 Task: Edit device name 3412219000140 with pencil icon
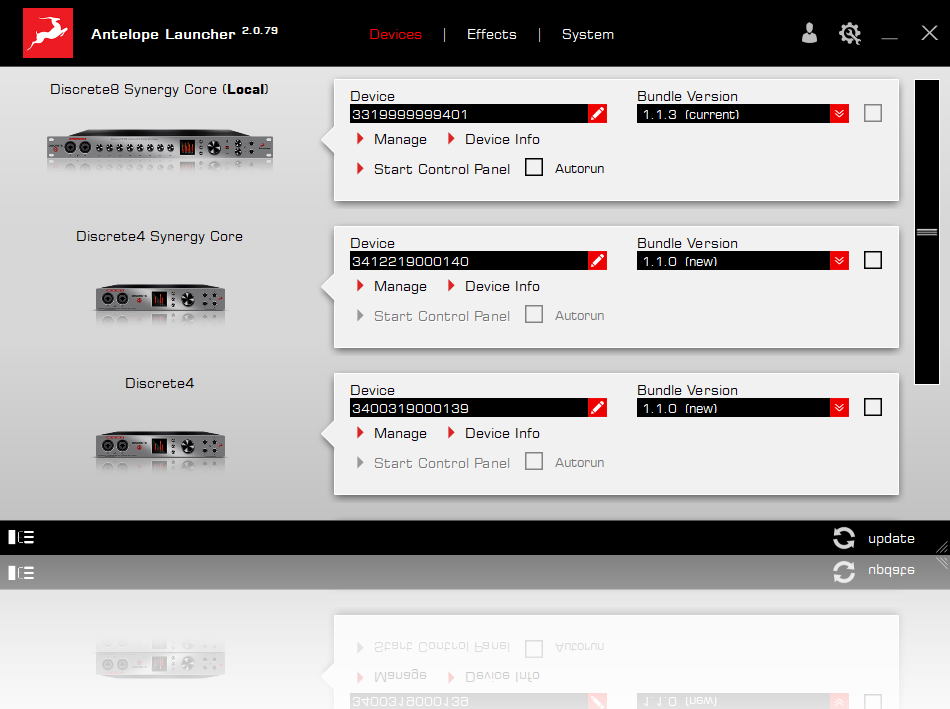coord(597,261)
